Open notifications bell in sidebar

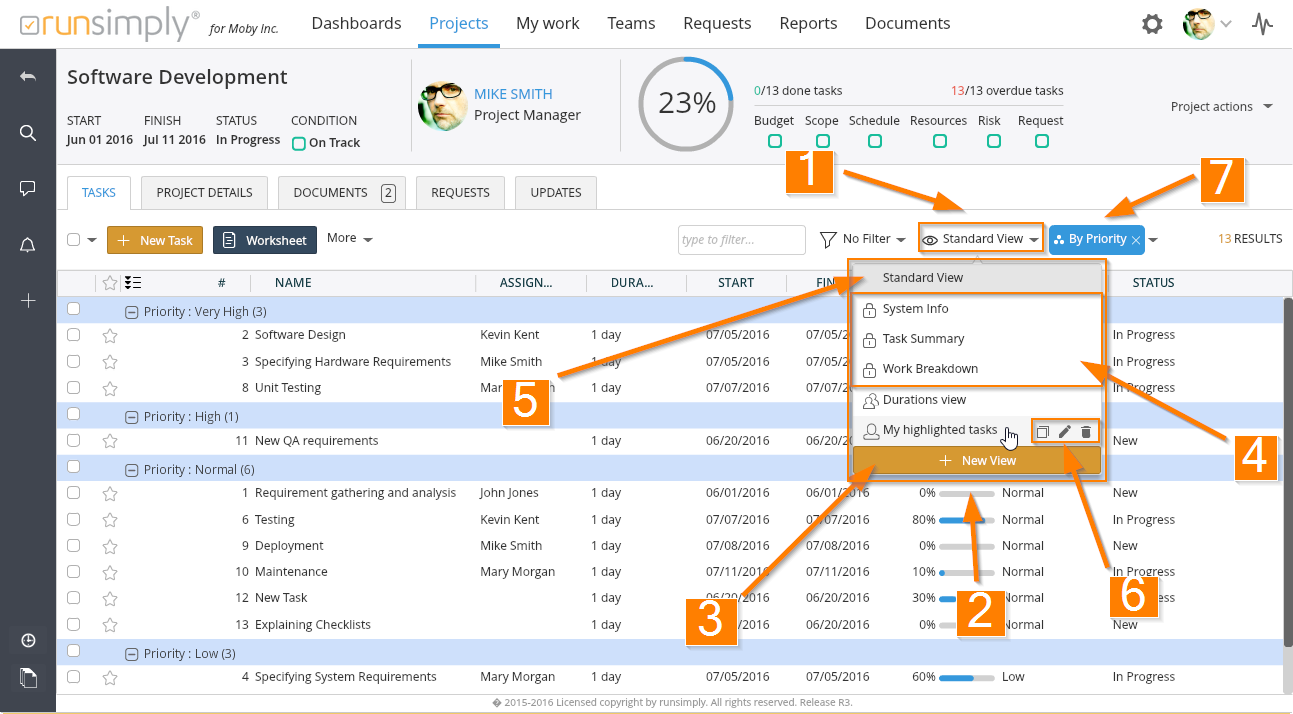pos(28,245)
